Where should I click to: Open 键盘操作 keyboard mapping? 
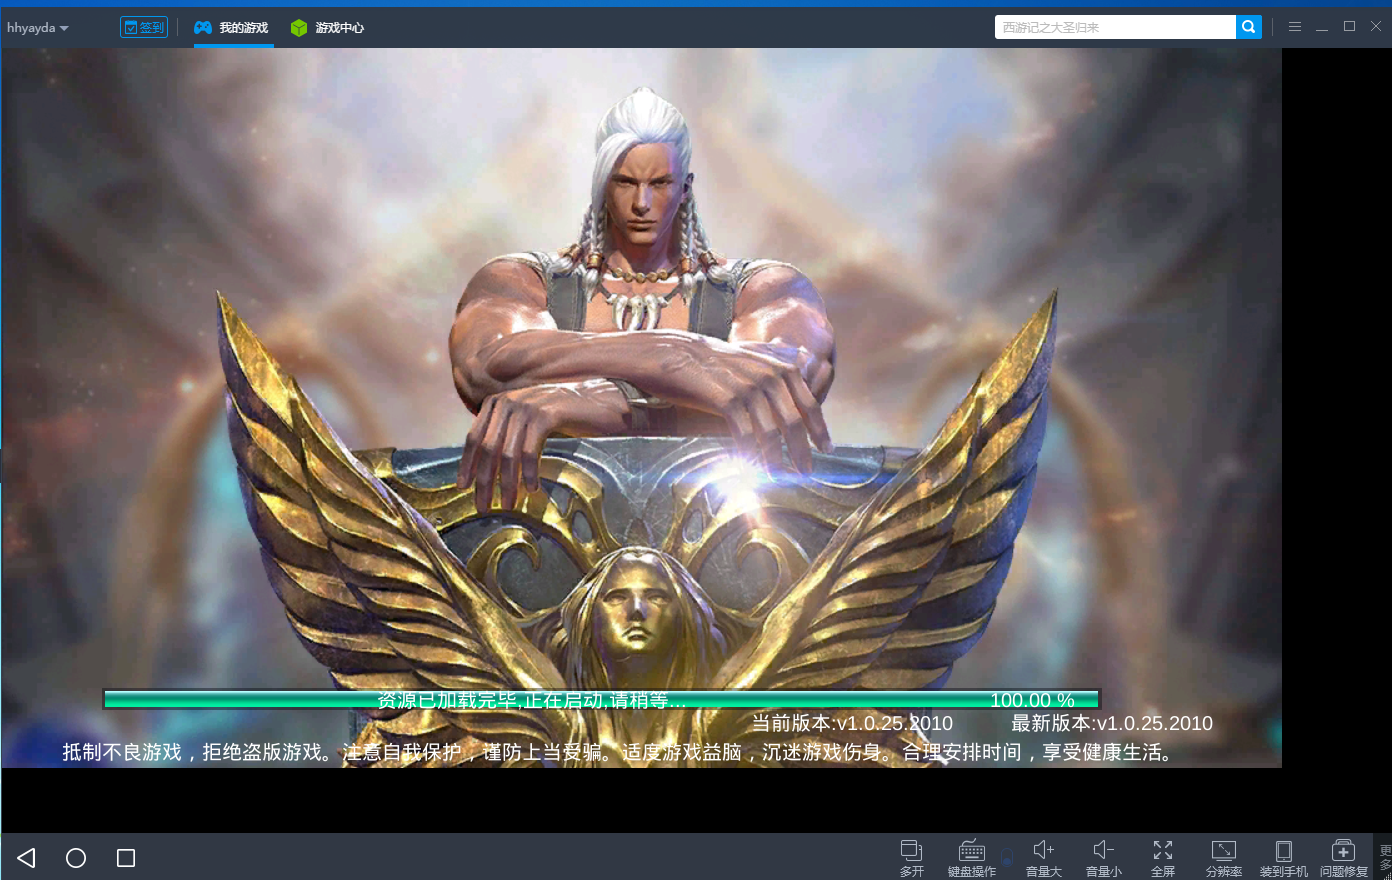point(972,858)
